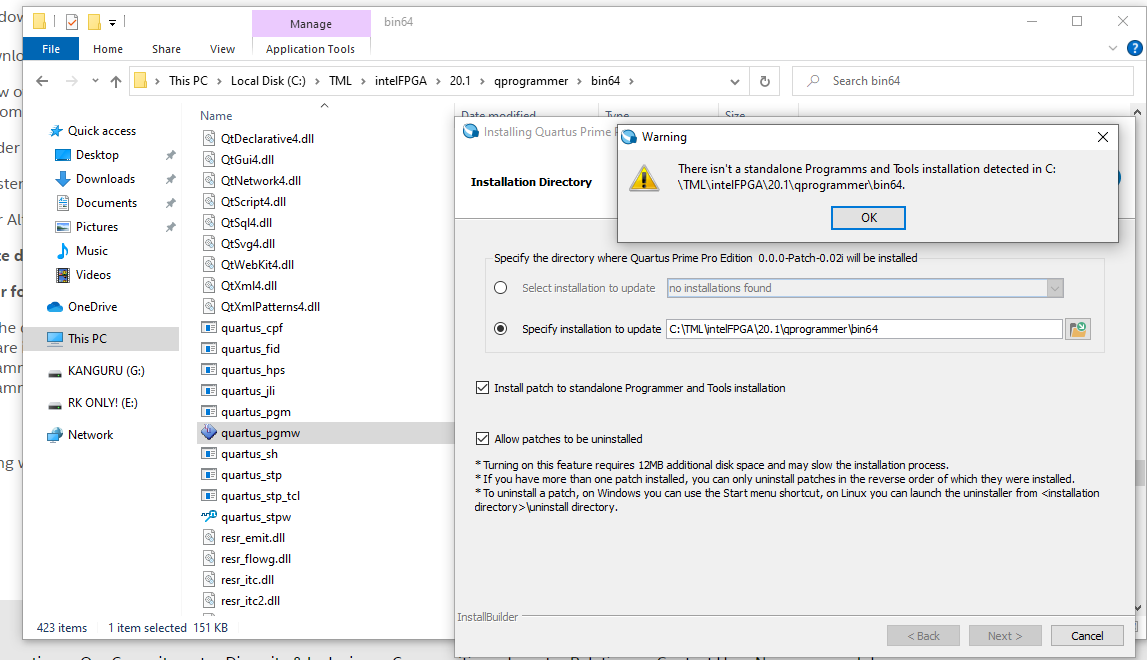Select the quartus_pgmw application icon
The width and height of the screenshot is (1147, 660).
(209, 432)
